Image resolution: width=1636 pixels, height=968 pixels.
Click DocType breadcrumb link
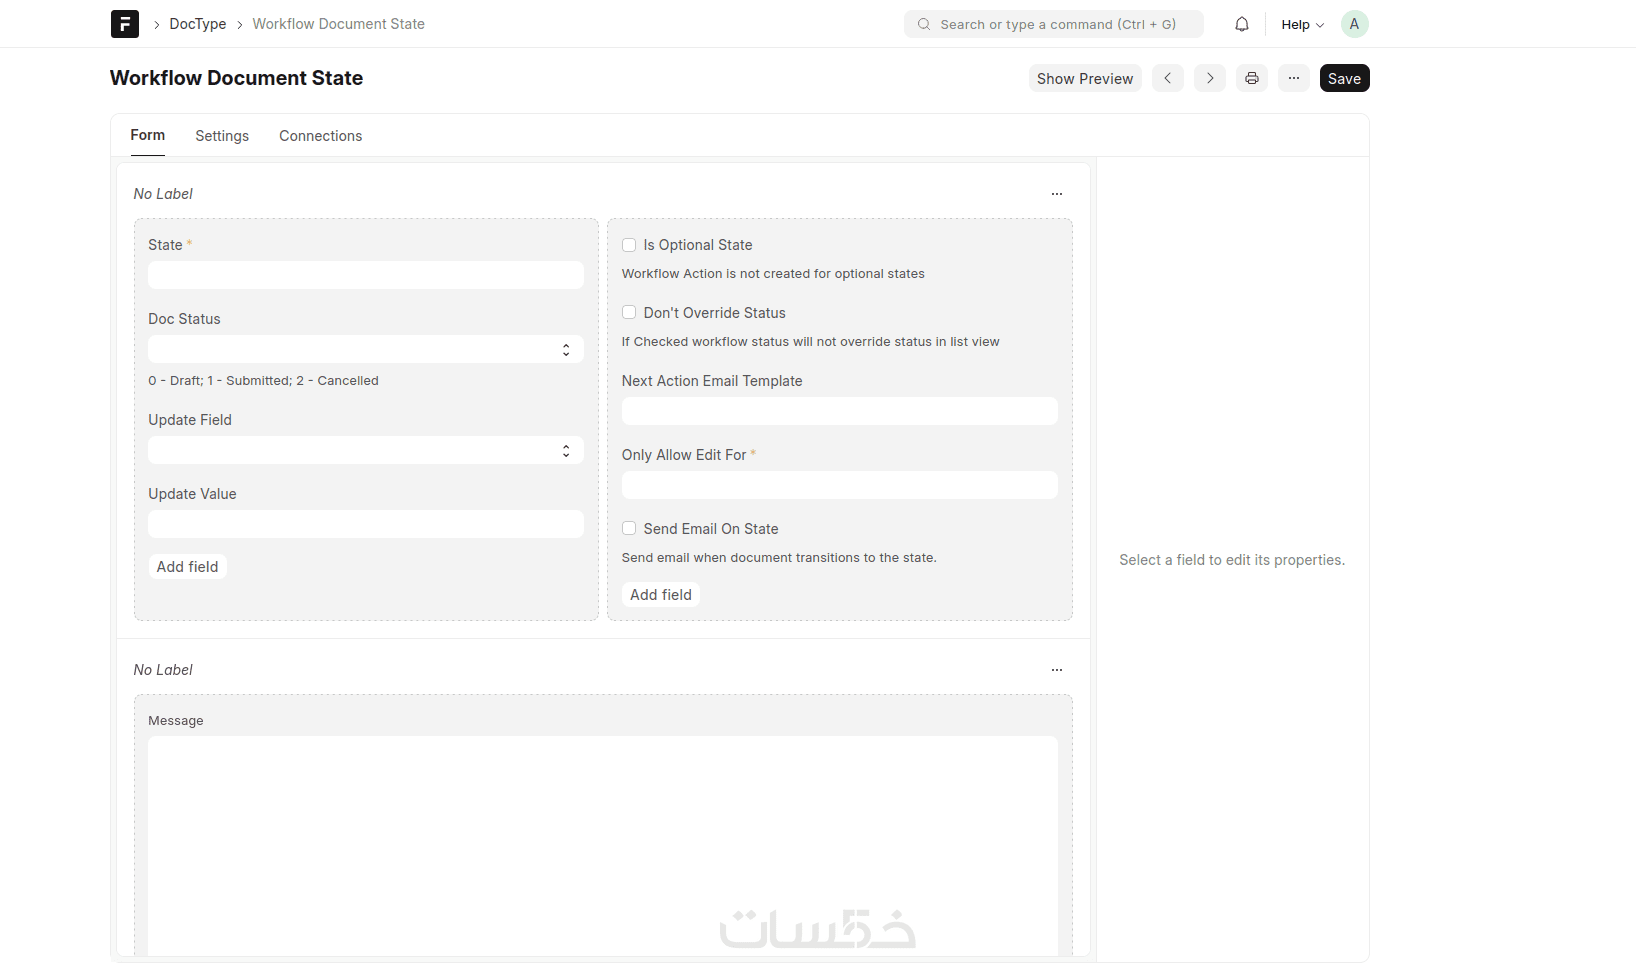coord(198,24)
